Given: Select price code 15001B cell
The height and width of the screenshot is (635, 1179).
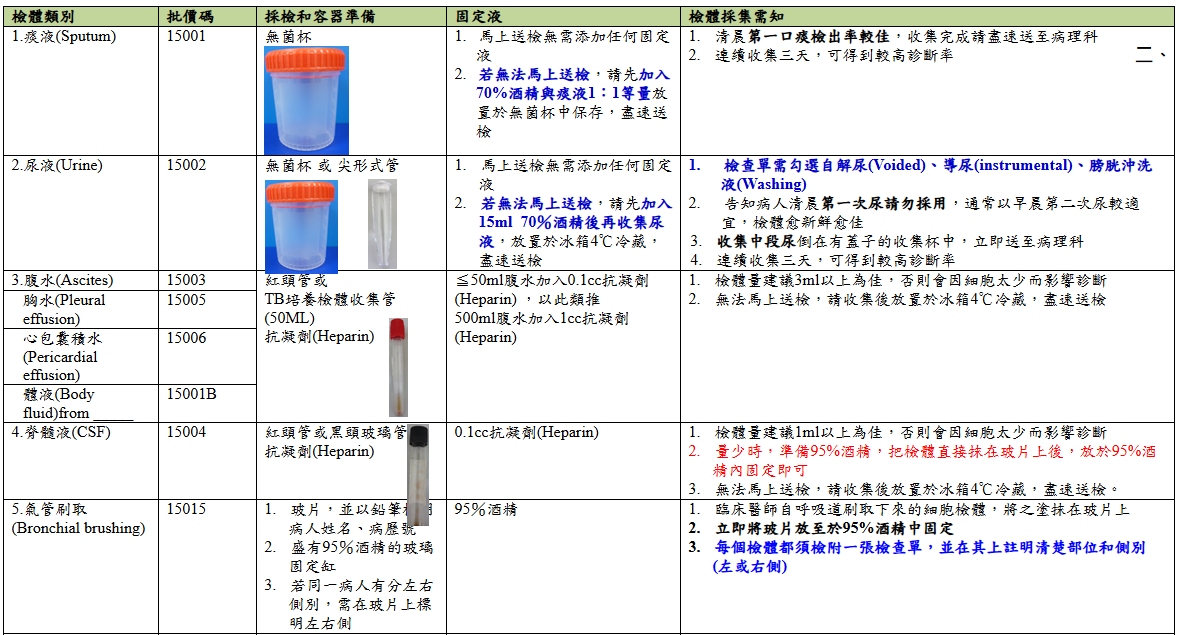Looking at the screenshot, I should (191, 394).
